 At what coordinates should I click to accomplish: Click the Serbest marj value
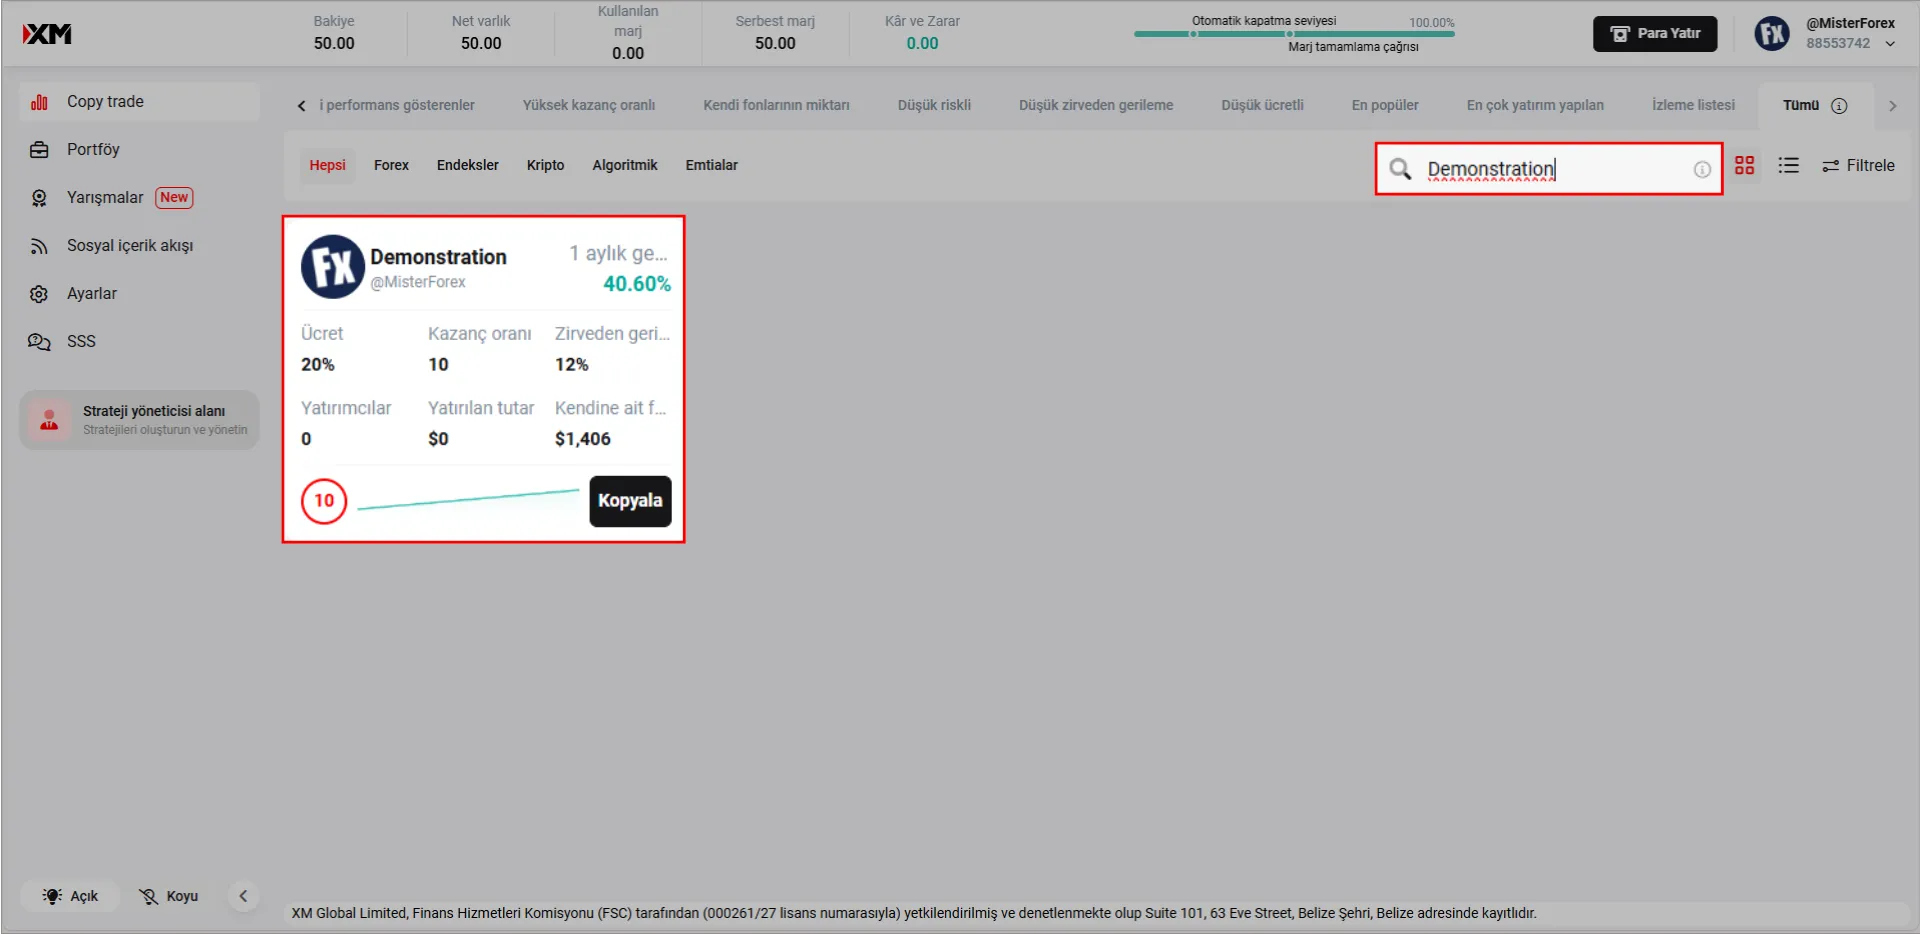[775, 44]
